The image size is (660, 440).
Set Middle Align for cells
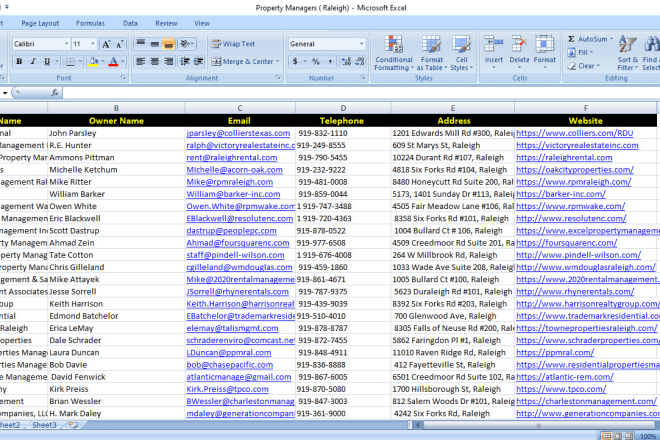coord(154,44)
